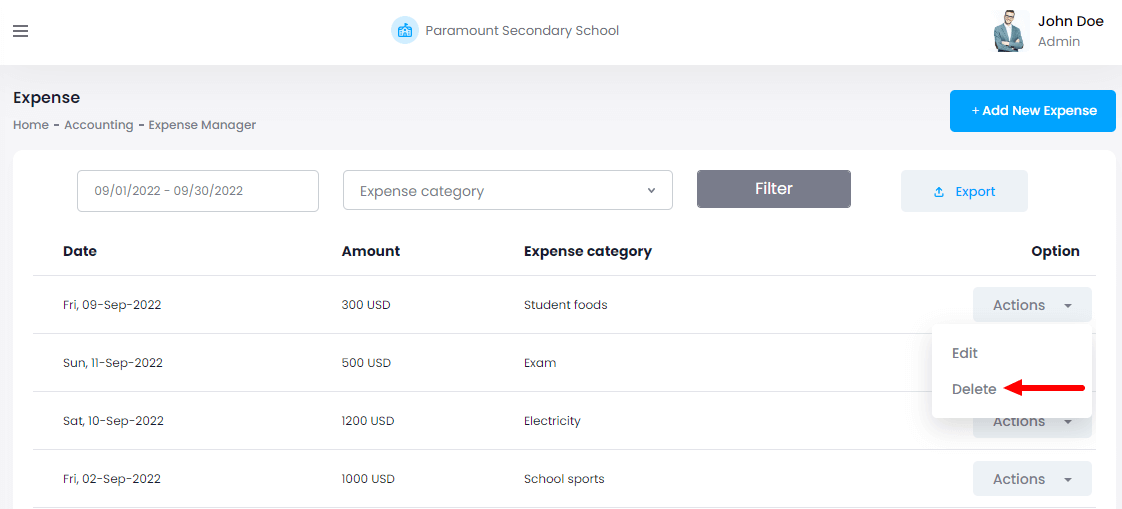Click the Filter button

[x=773, y=189]
